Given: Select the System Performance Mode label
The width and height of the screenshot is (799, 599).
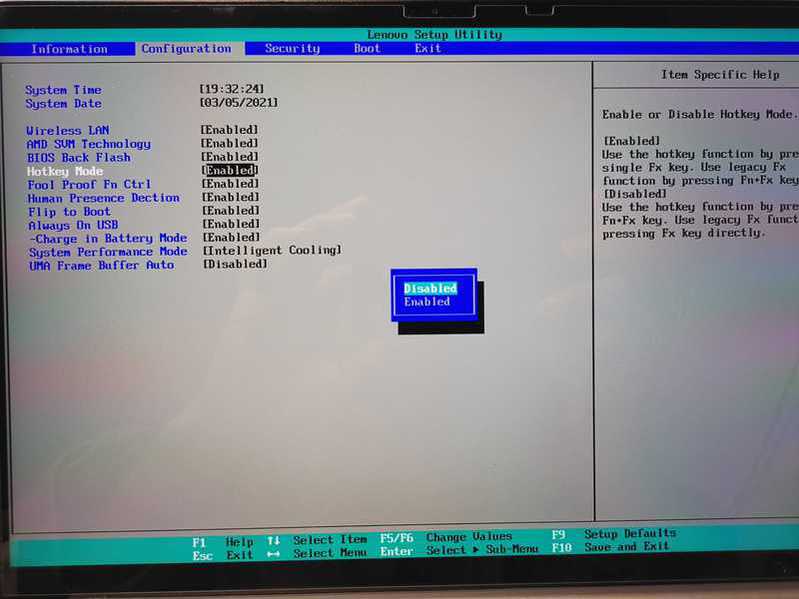Looking at the screenshot, I should 109,252.
